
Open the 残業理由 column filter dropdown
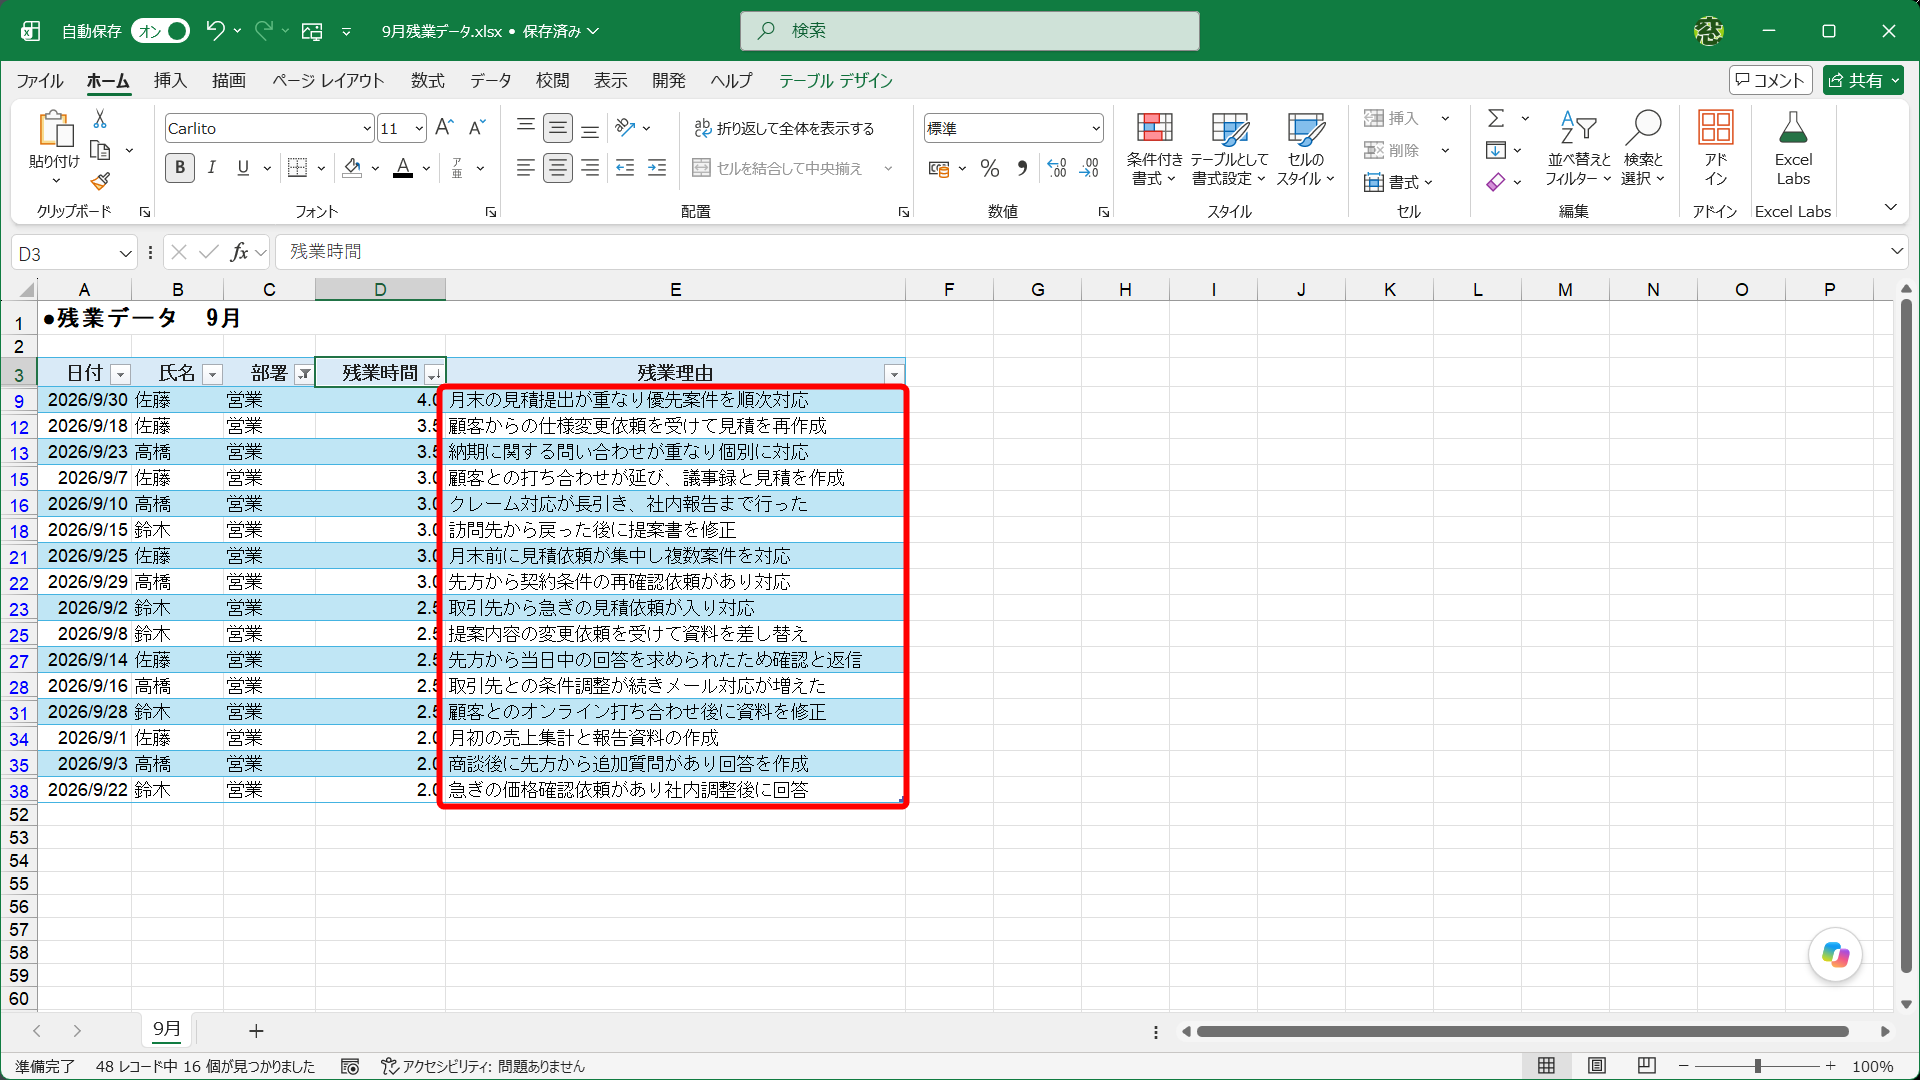894,374
